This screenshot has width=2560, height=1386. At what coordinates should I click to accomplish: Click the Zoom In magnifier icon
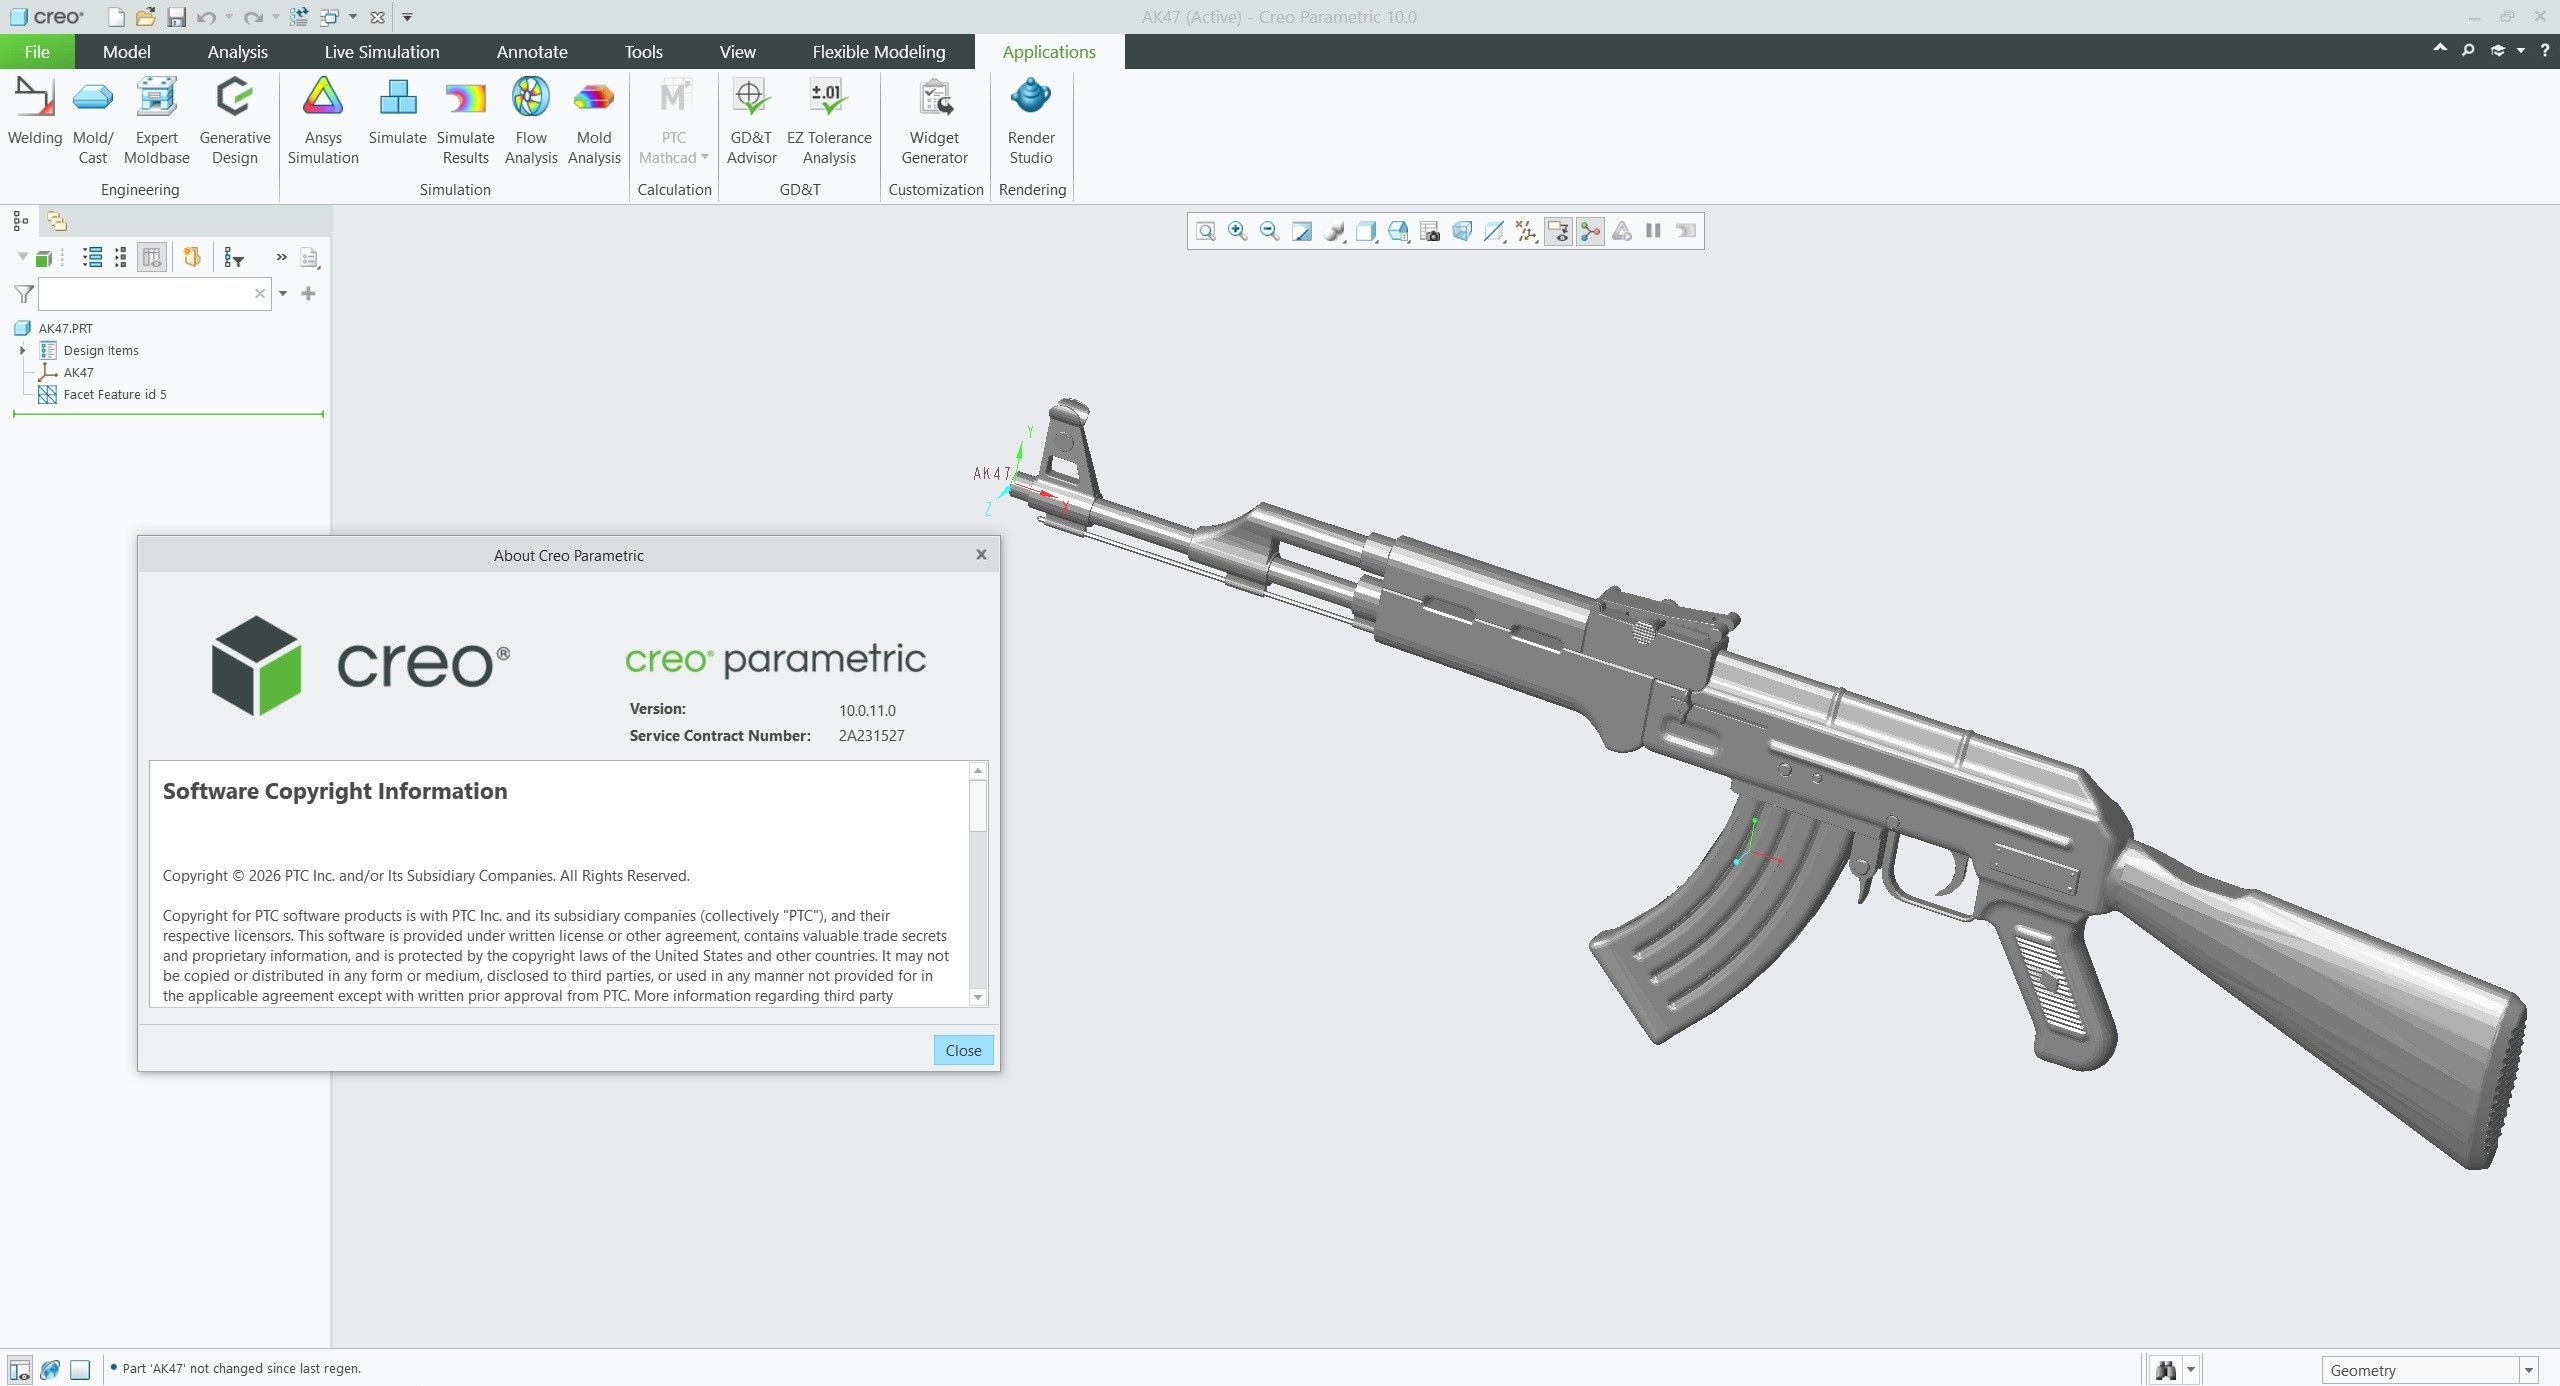[x=1238, y=231]
